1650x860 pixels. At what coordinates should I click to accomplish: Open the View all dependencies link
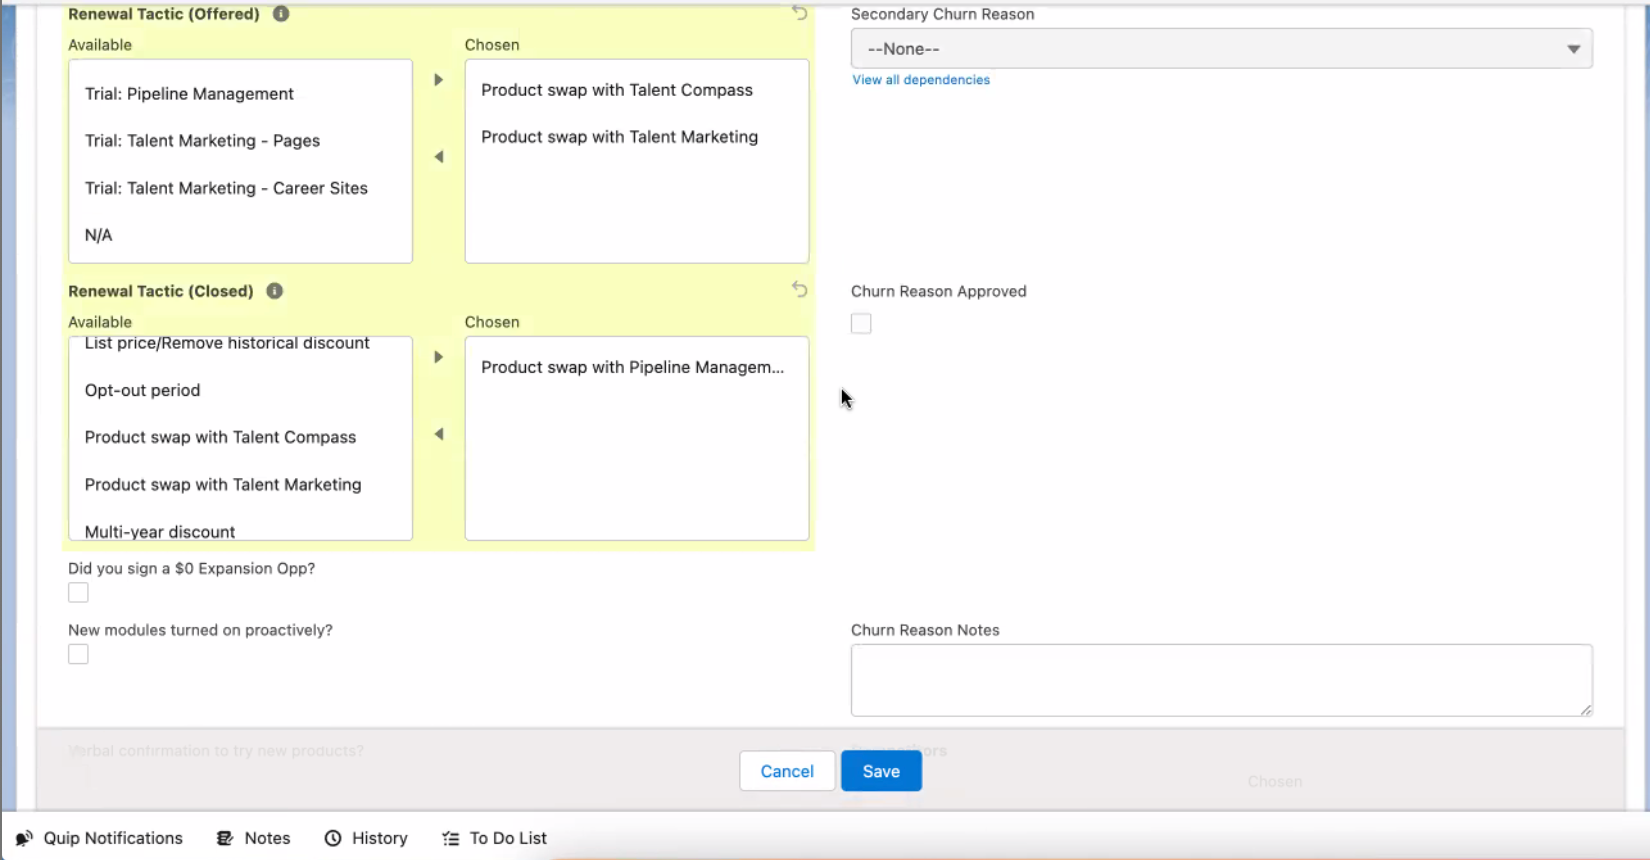[921, 80]
